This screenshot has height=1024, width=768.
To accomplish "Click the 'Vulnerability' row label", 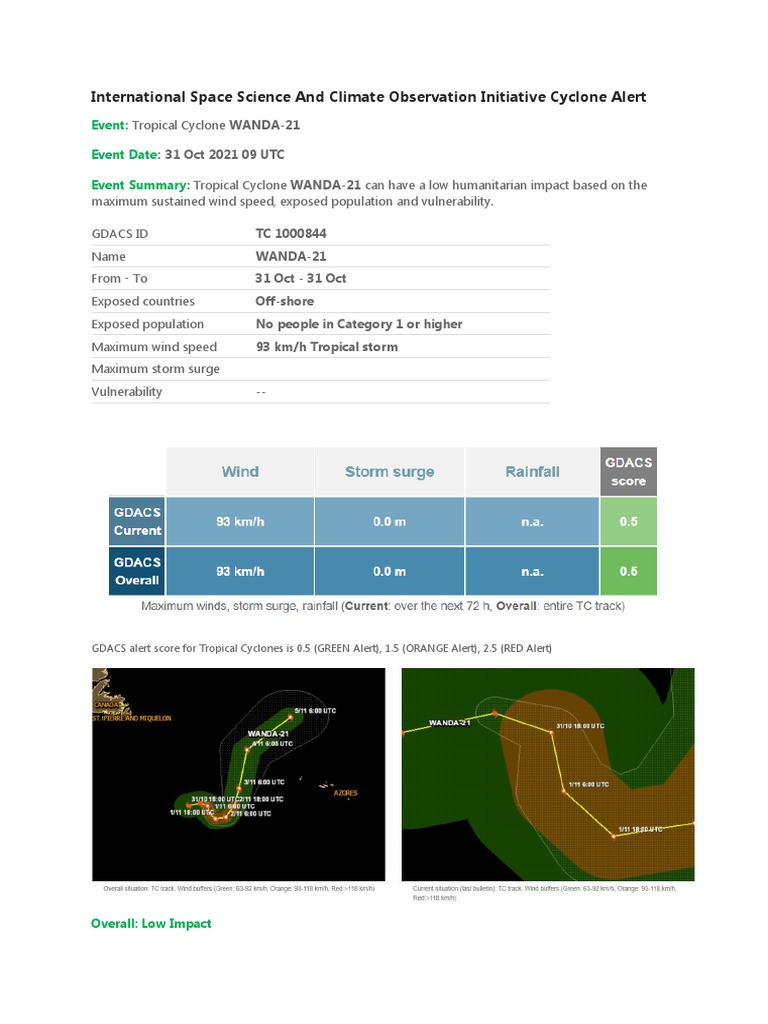I will (127, 392).
